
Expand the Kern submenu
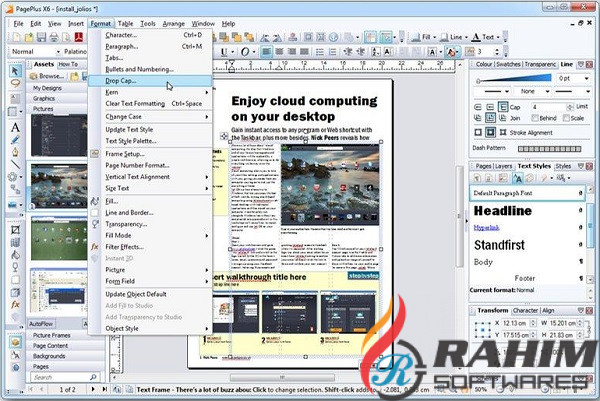pos(150,92)
